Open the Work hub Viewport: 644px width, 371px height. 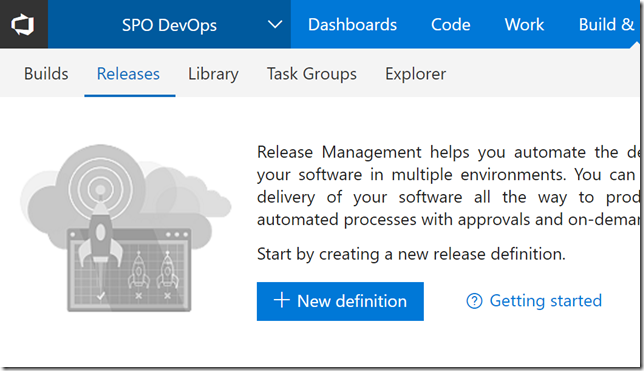[524, 25]
